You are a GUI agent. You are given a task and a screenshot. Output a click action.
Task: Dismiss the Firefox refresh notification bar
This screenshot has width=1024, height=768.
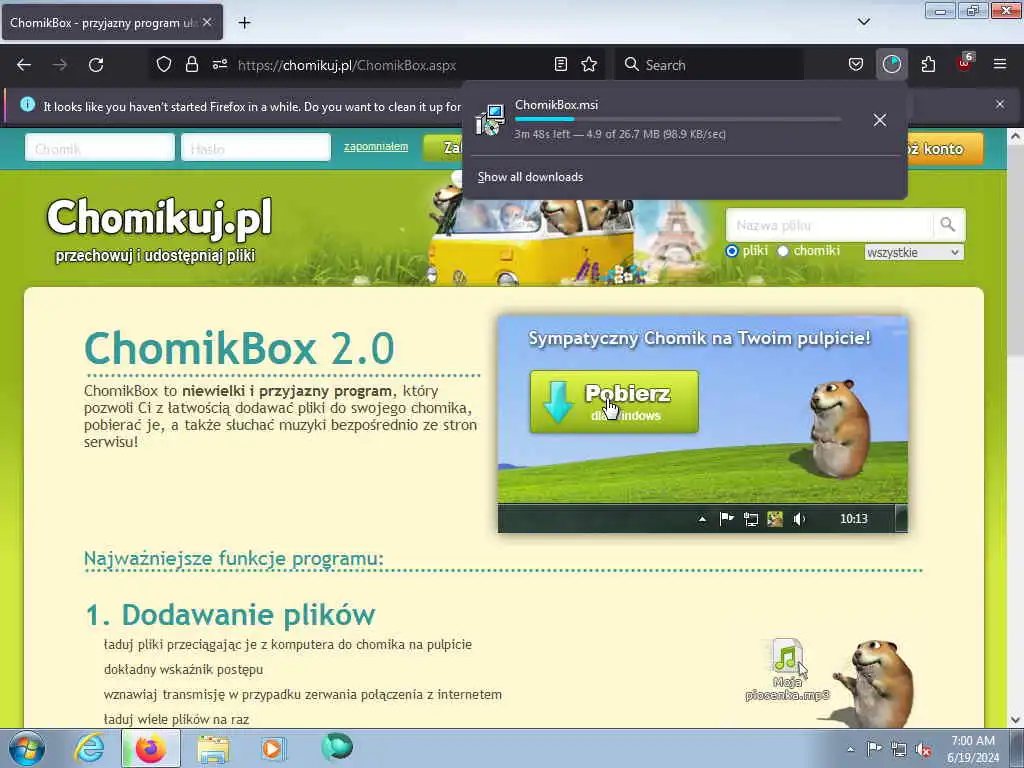tap(1000, 104)
